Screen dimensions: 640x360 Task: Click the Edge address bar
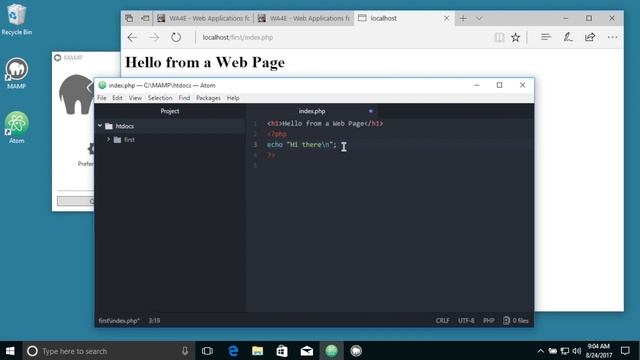(343, 38)
